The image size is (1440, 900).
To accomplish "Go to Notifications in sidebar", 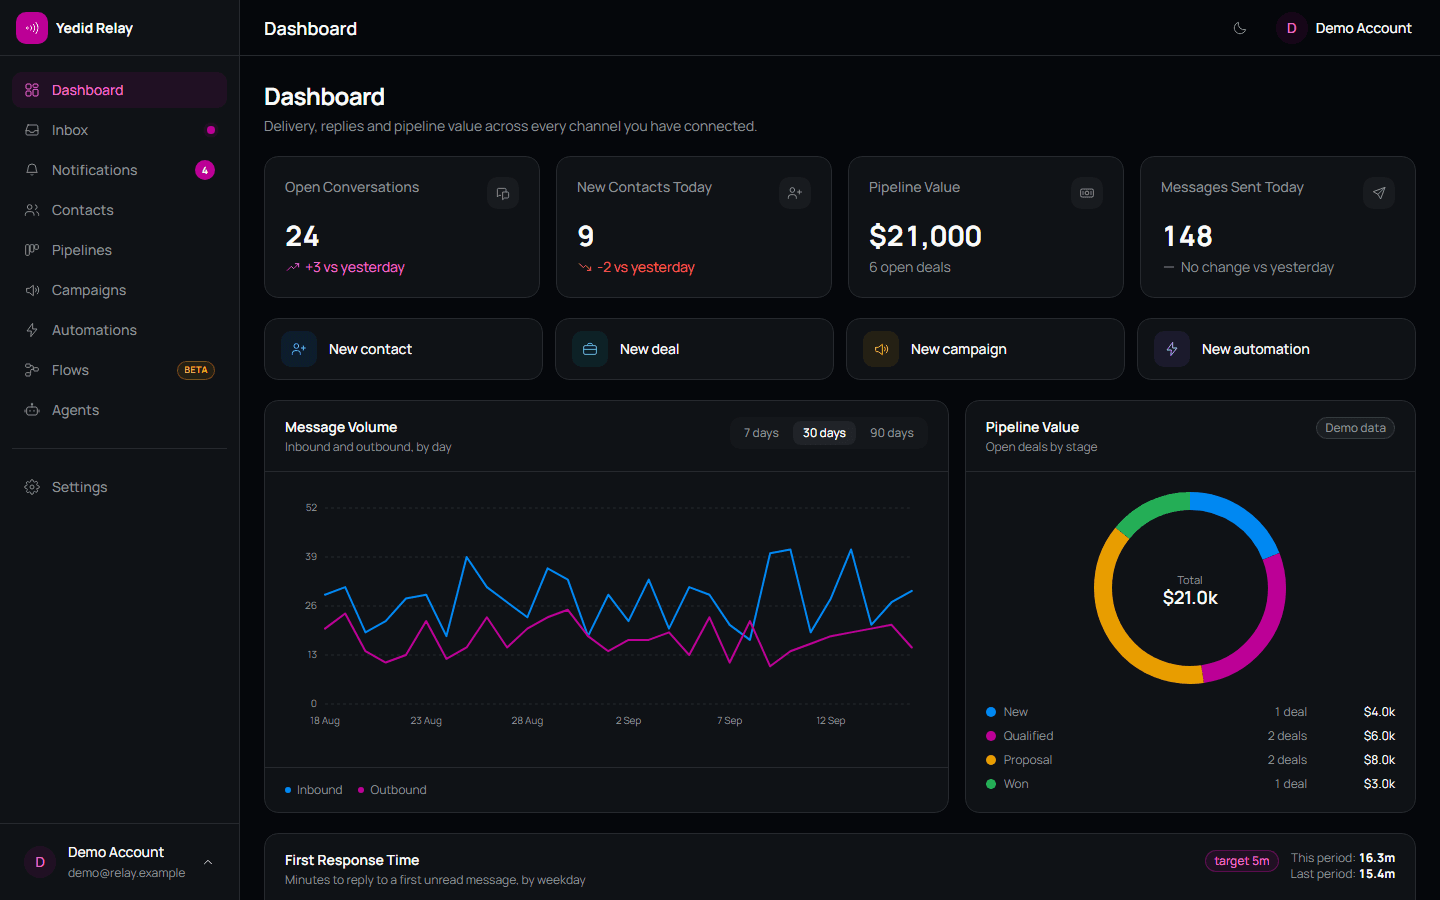I will (x=120, y=170).
